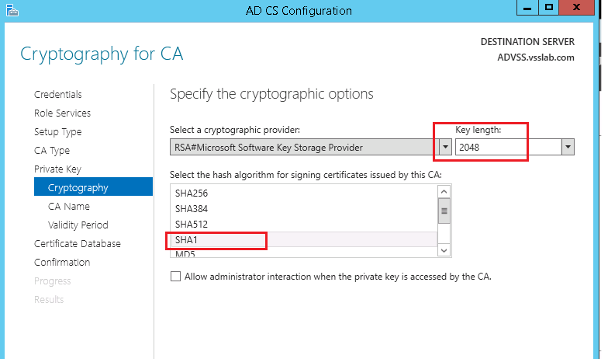Click the hash list scroll up arrow
Image resolution: width=602 pixels, height=360 pixels.
[x=444, y=192]
